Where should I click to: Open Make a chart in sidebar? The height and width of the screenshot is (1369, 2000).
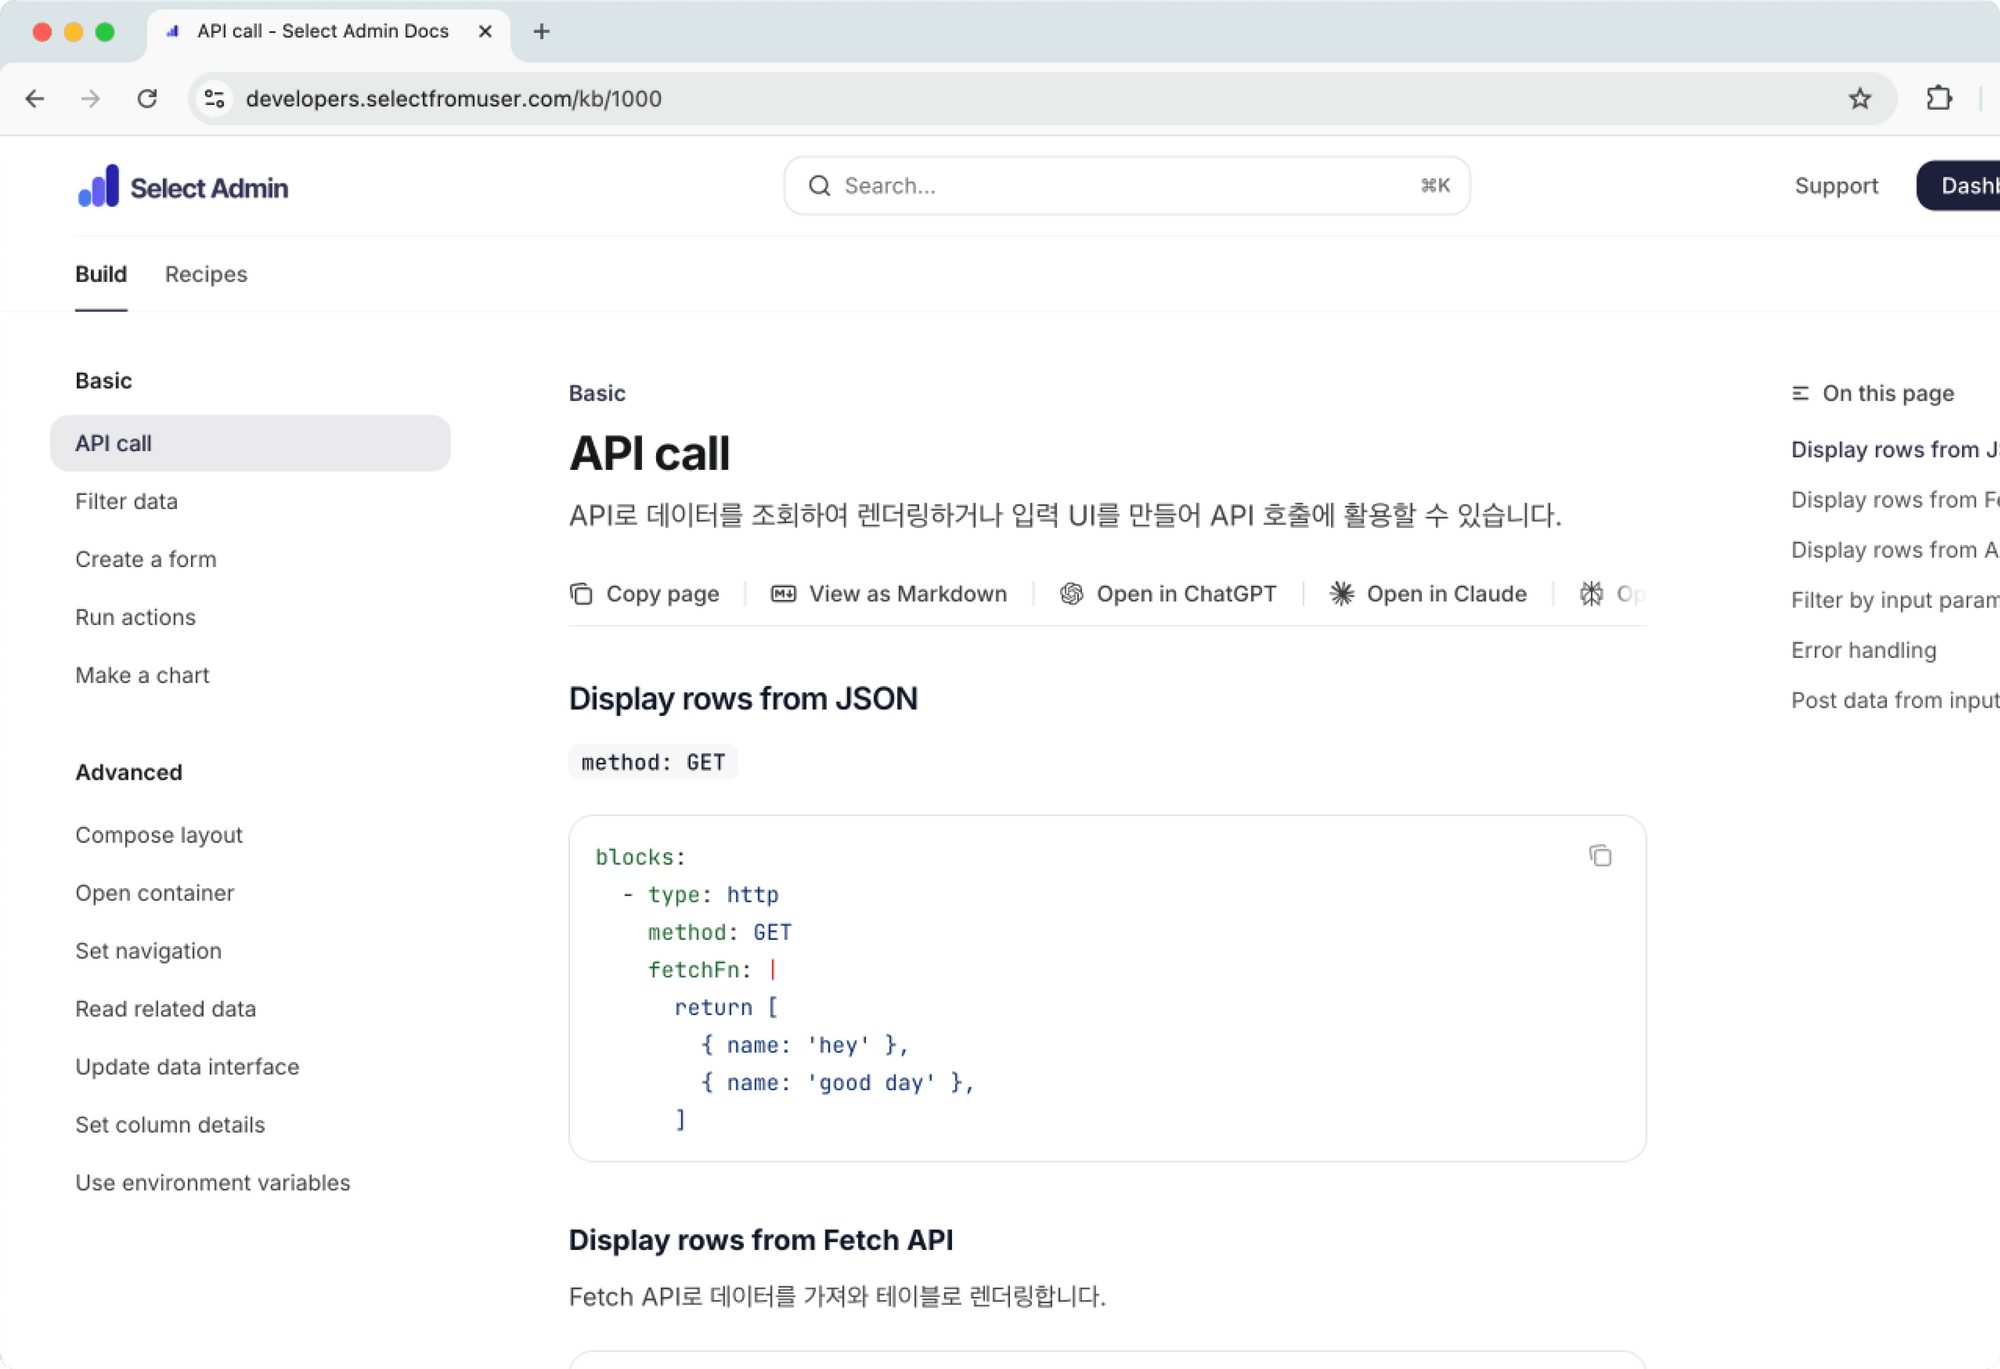[142, 675]
